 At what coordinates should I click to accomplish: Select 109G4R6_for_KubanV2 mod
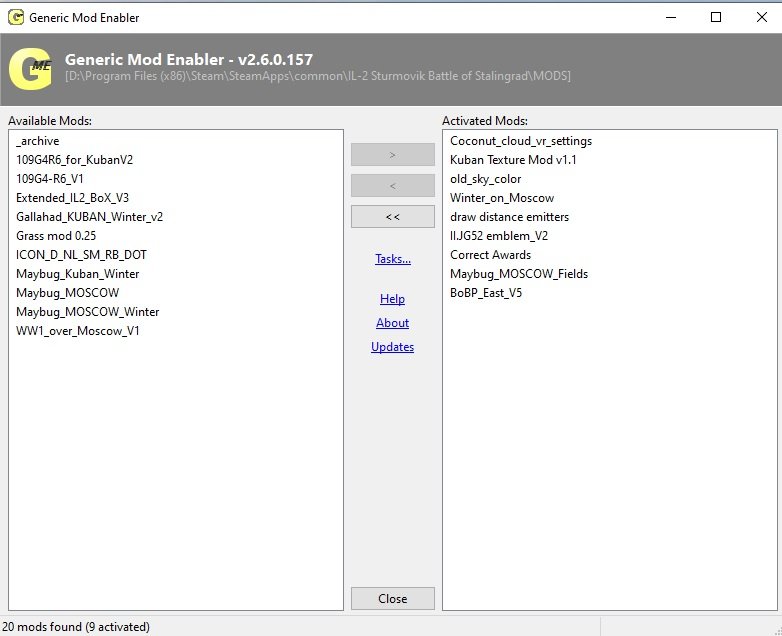pos(74,160)
